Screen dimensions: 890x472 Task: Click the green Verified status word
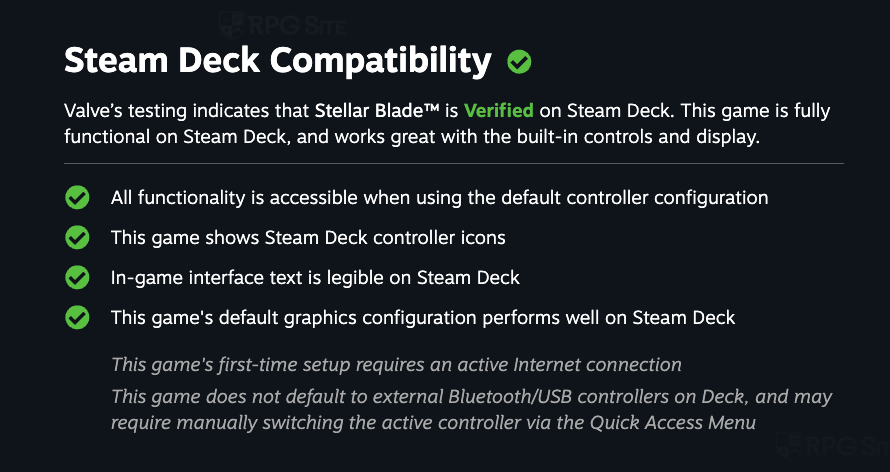coord(499,110)
